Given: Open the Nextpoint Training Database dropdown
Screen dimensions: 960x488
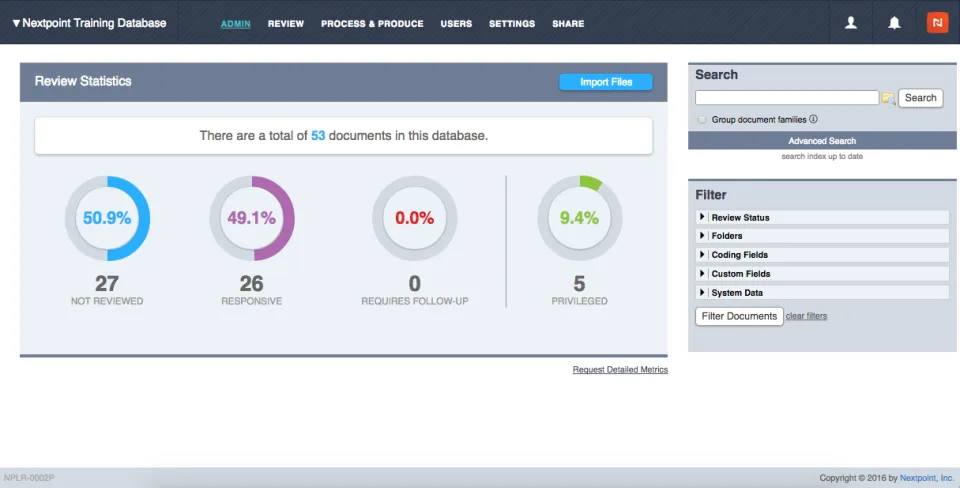Looking at the screenshot, I should pos(89,23).
